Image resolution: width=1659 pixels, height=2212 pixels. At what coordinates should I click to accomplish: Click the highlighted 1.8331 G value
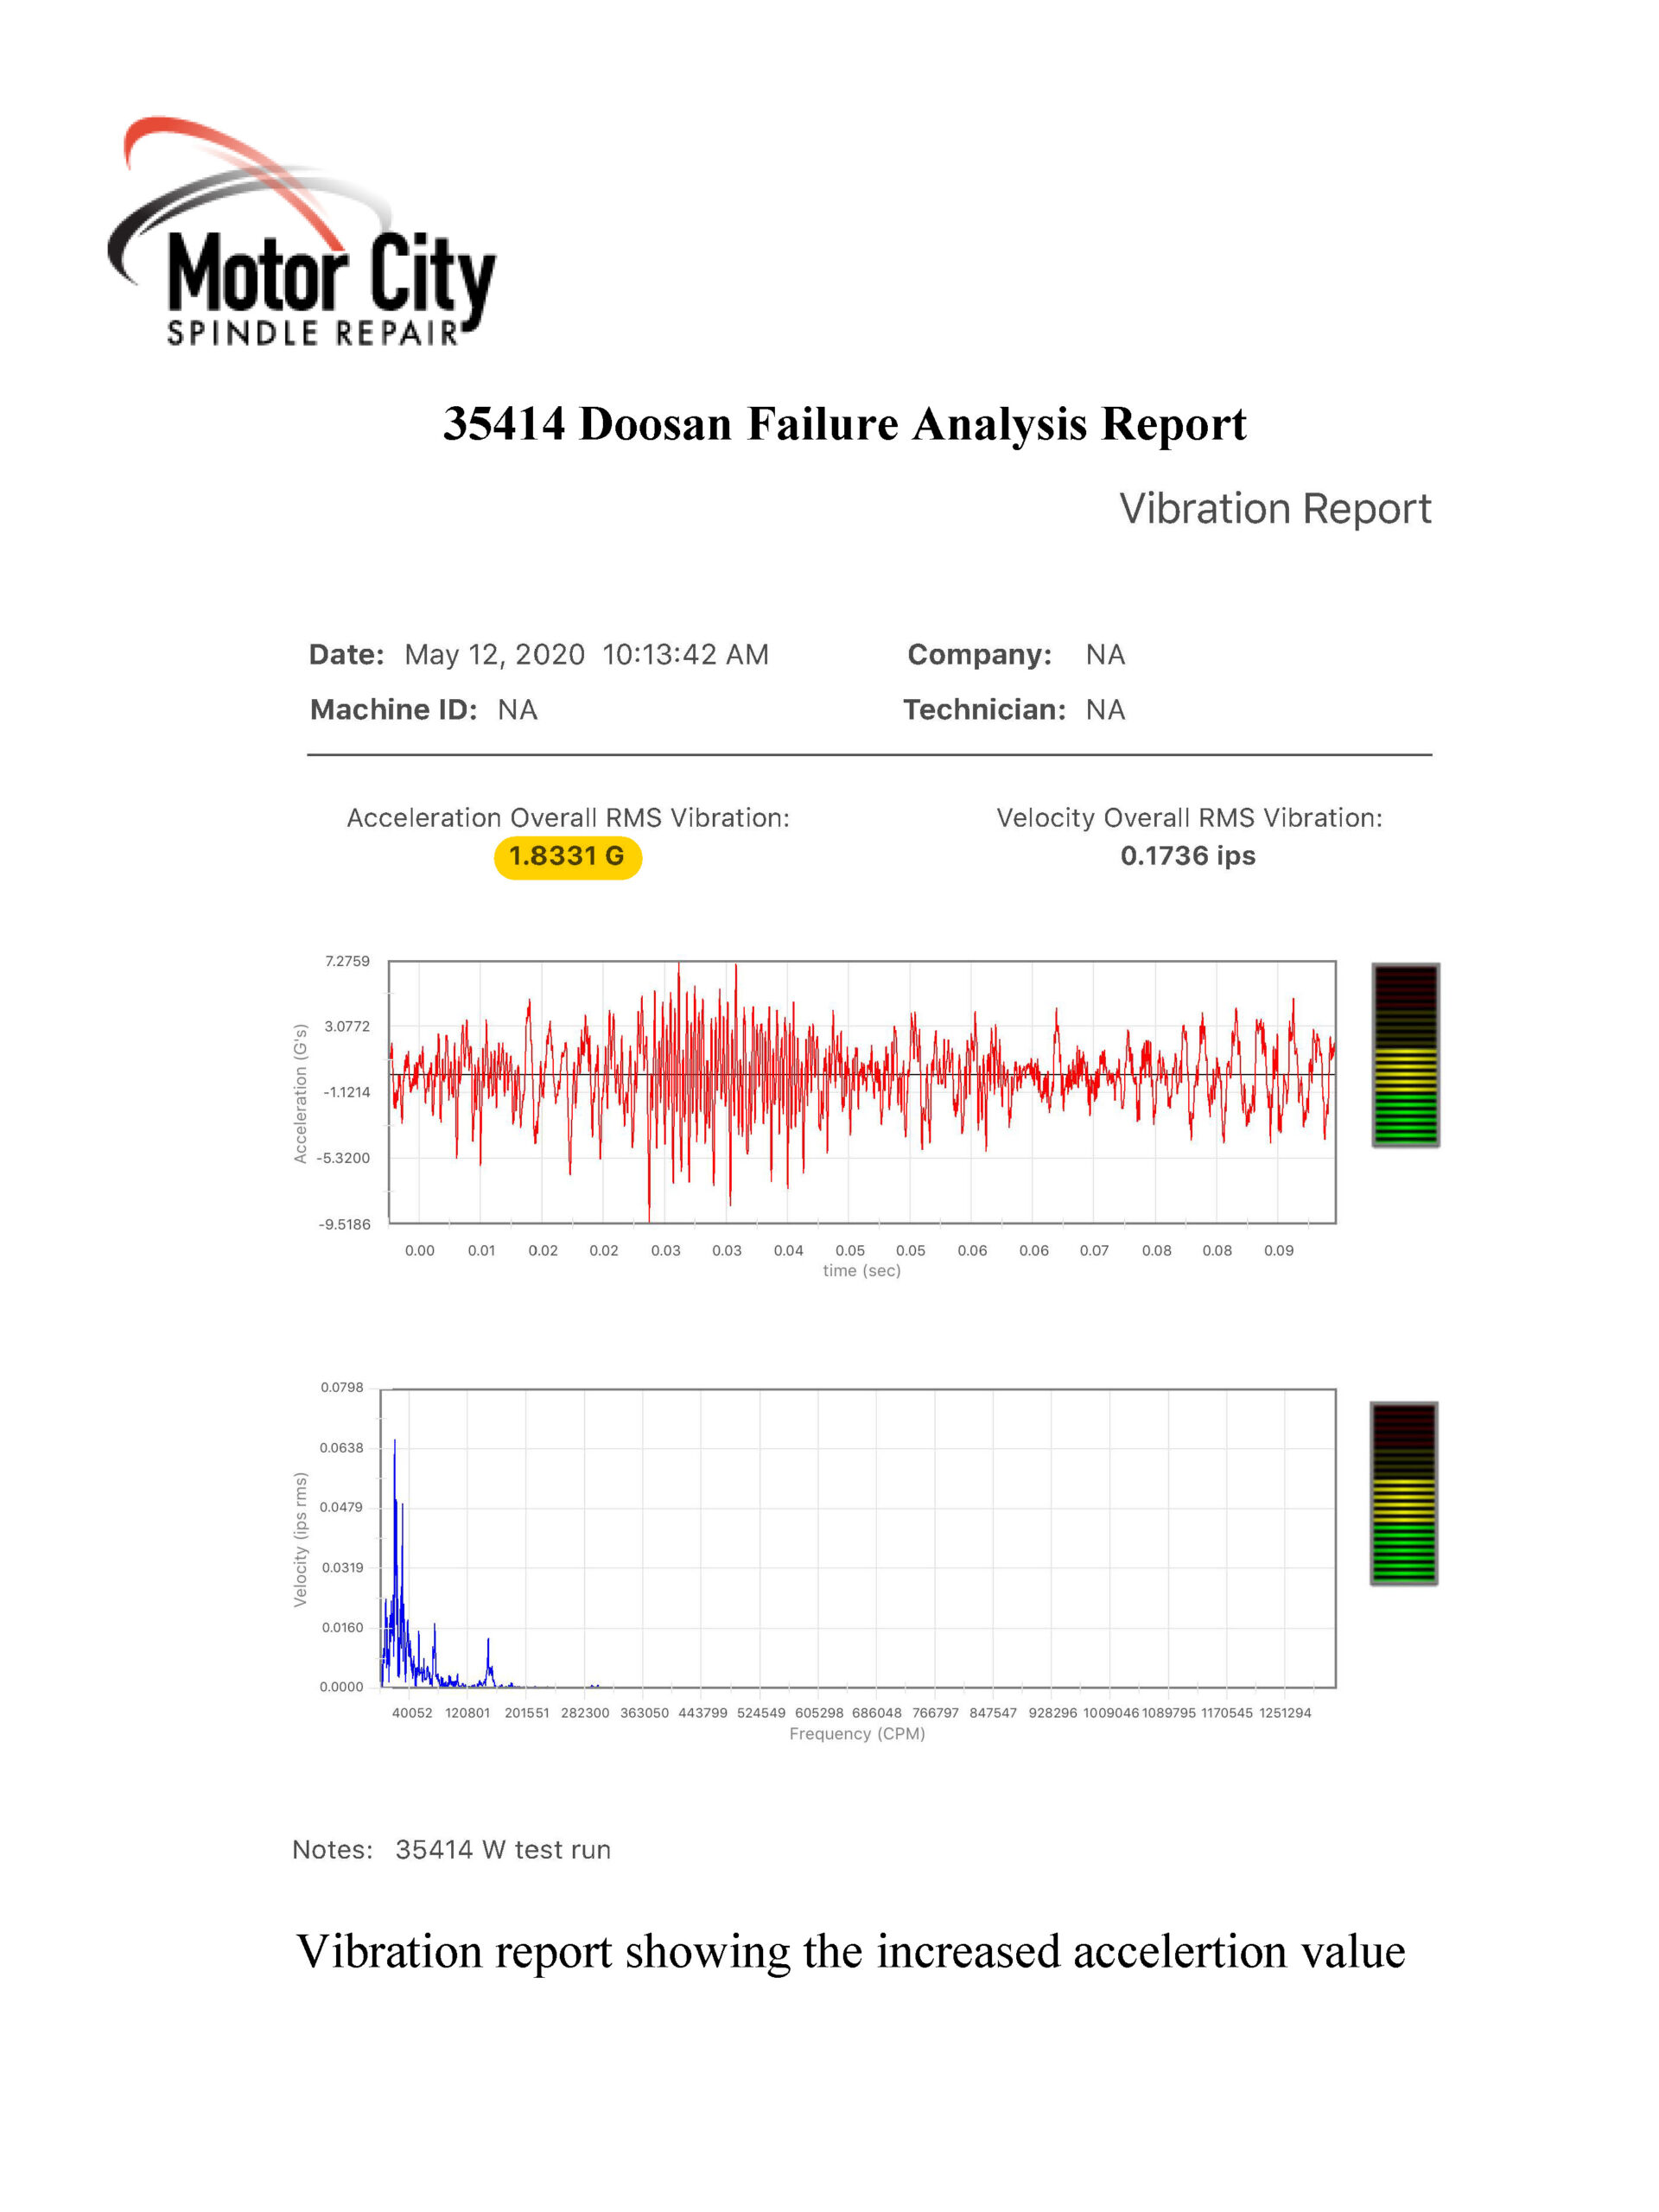(x=567, y=857)
